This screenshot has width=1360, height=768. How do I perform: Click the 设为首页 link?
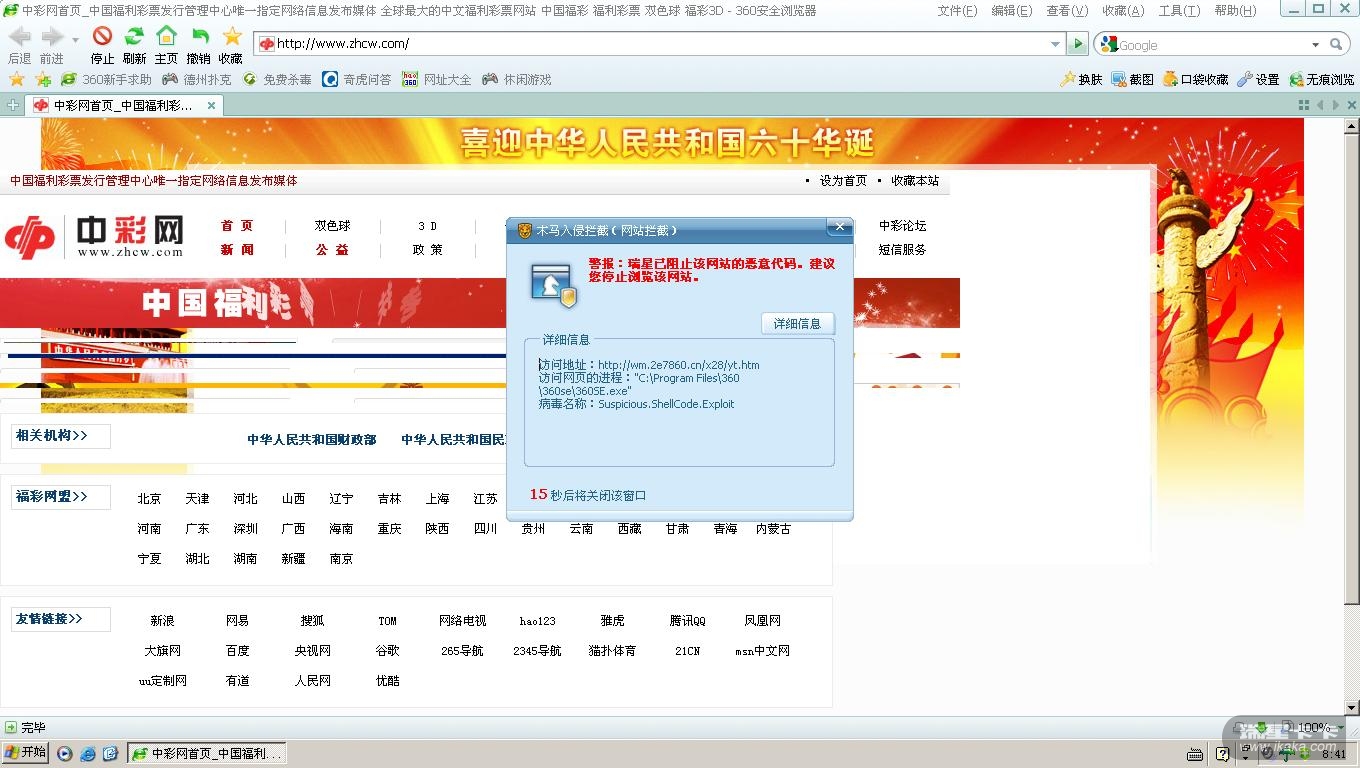(x=843, y=181)
